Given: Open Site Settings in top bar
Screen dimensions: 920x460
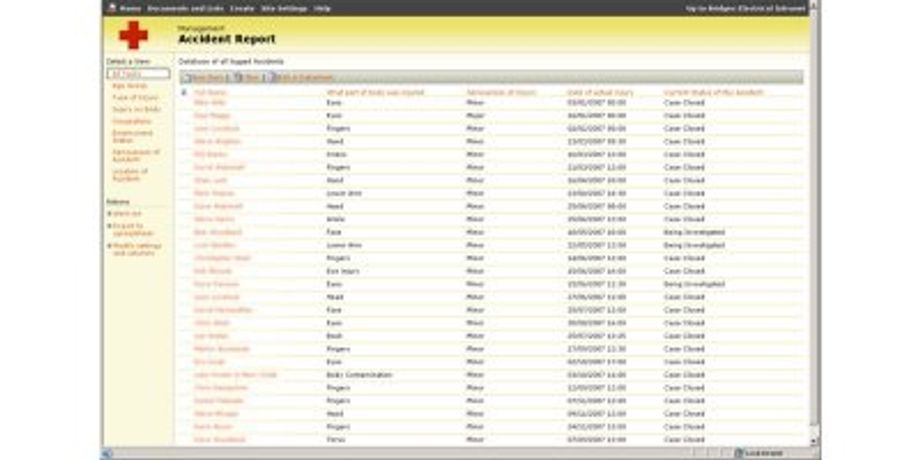Looking at the screenshot, I should [x=284, y=9].
